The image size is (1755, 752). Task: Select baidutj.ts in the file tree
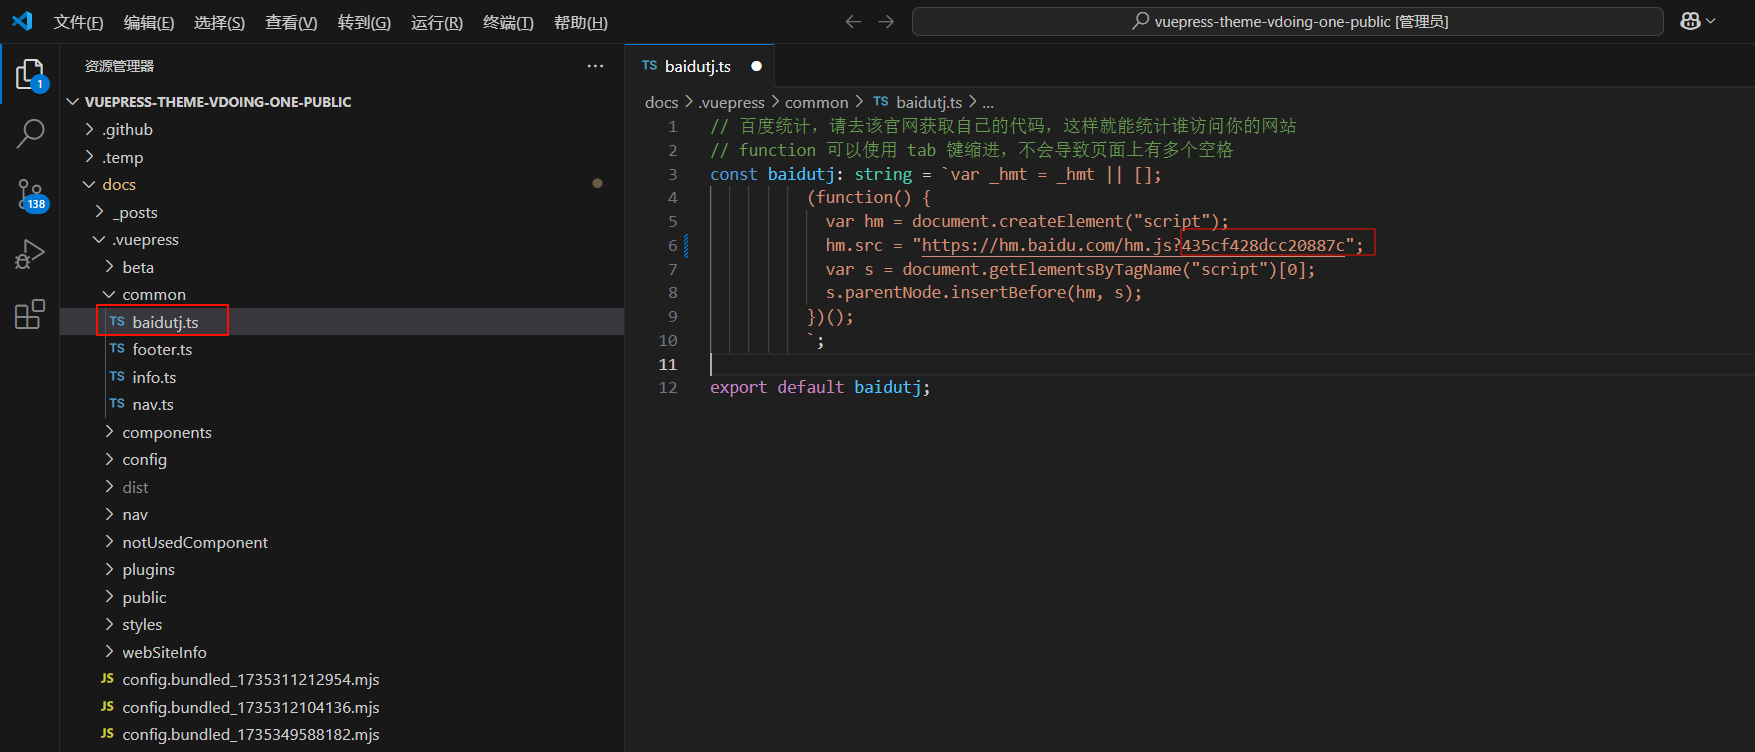(x=342, y=322)
